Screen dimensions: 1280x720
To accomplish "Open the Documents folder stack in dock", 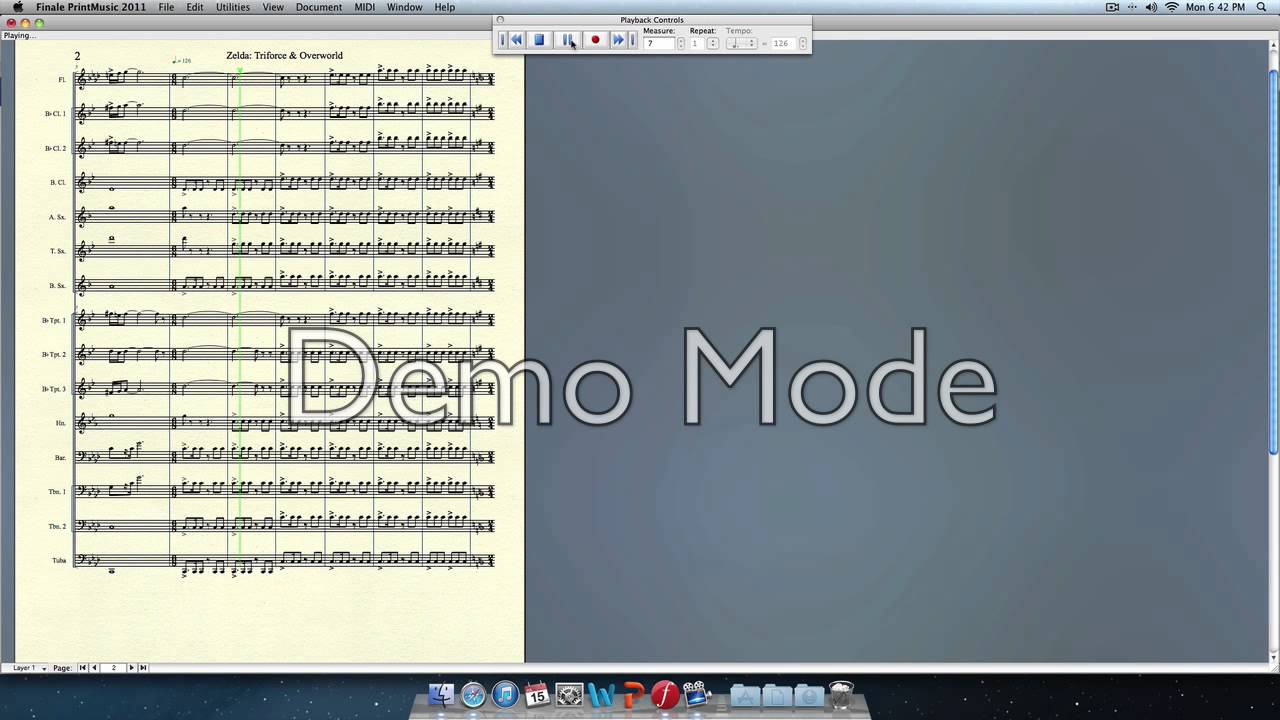I will [x=775, y=695].
